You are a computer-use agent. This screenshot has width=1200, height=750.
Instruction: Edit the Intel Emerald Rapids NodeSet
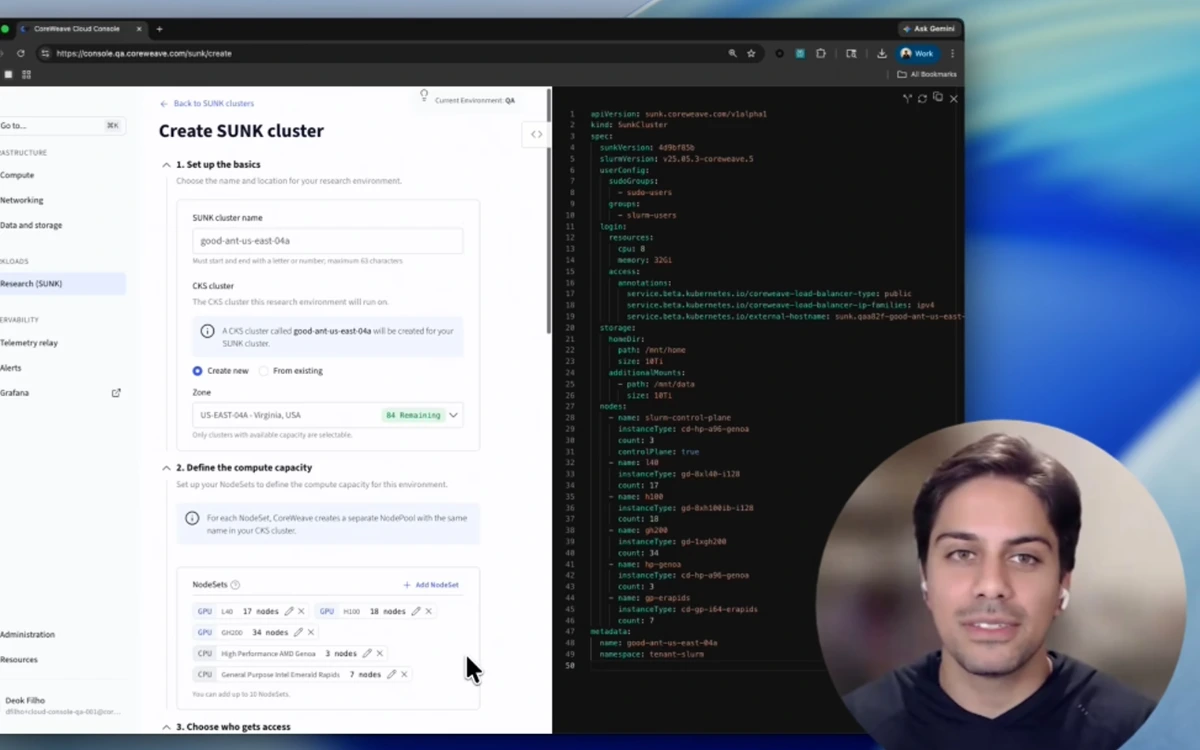(391, 674)
